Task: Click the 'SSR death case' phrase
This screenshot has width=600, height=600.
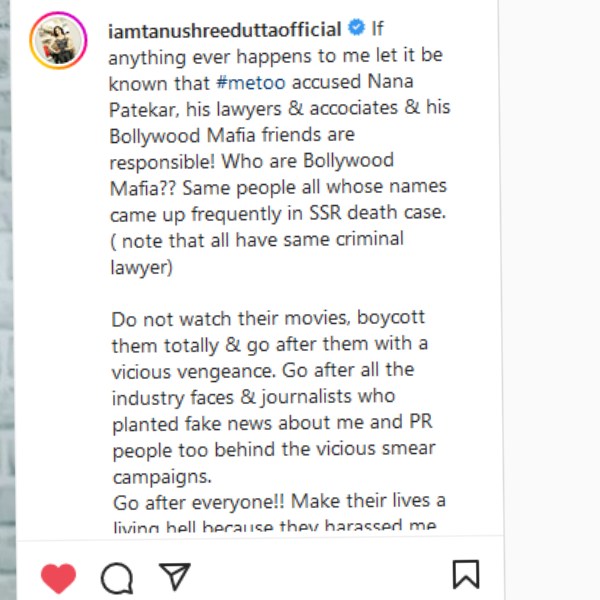Action: tap(377, 212)
